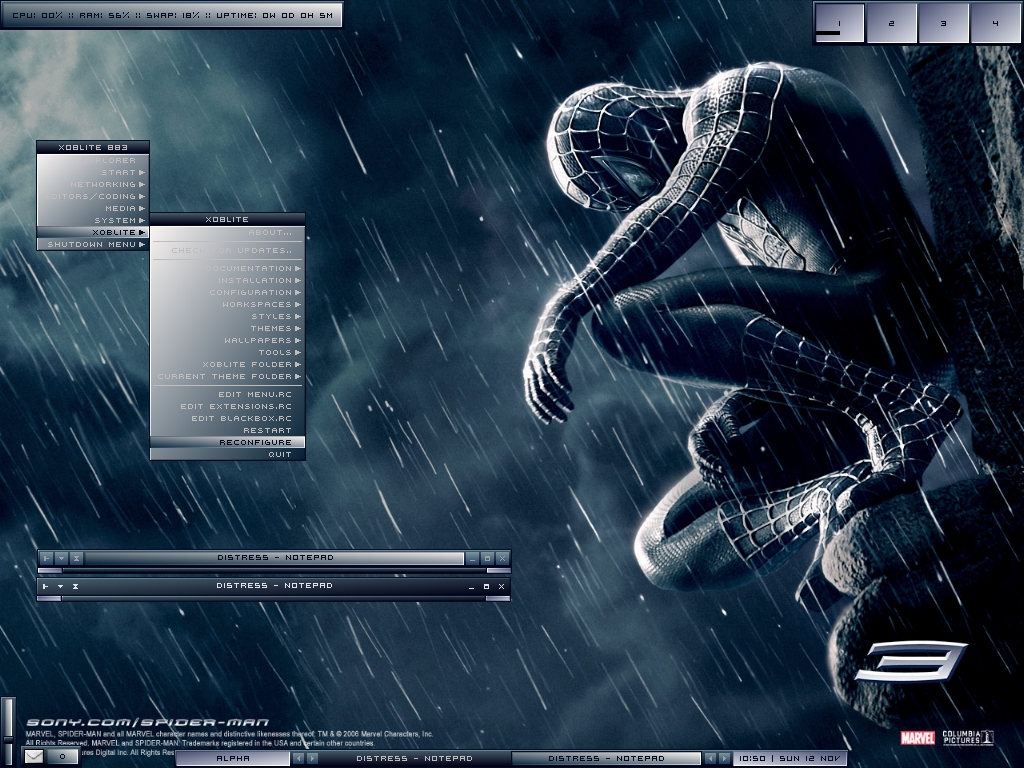
Task: Click the down-arrow button on the upper Notepad window
Action: [x=61, y=558]
